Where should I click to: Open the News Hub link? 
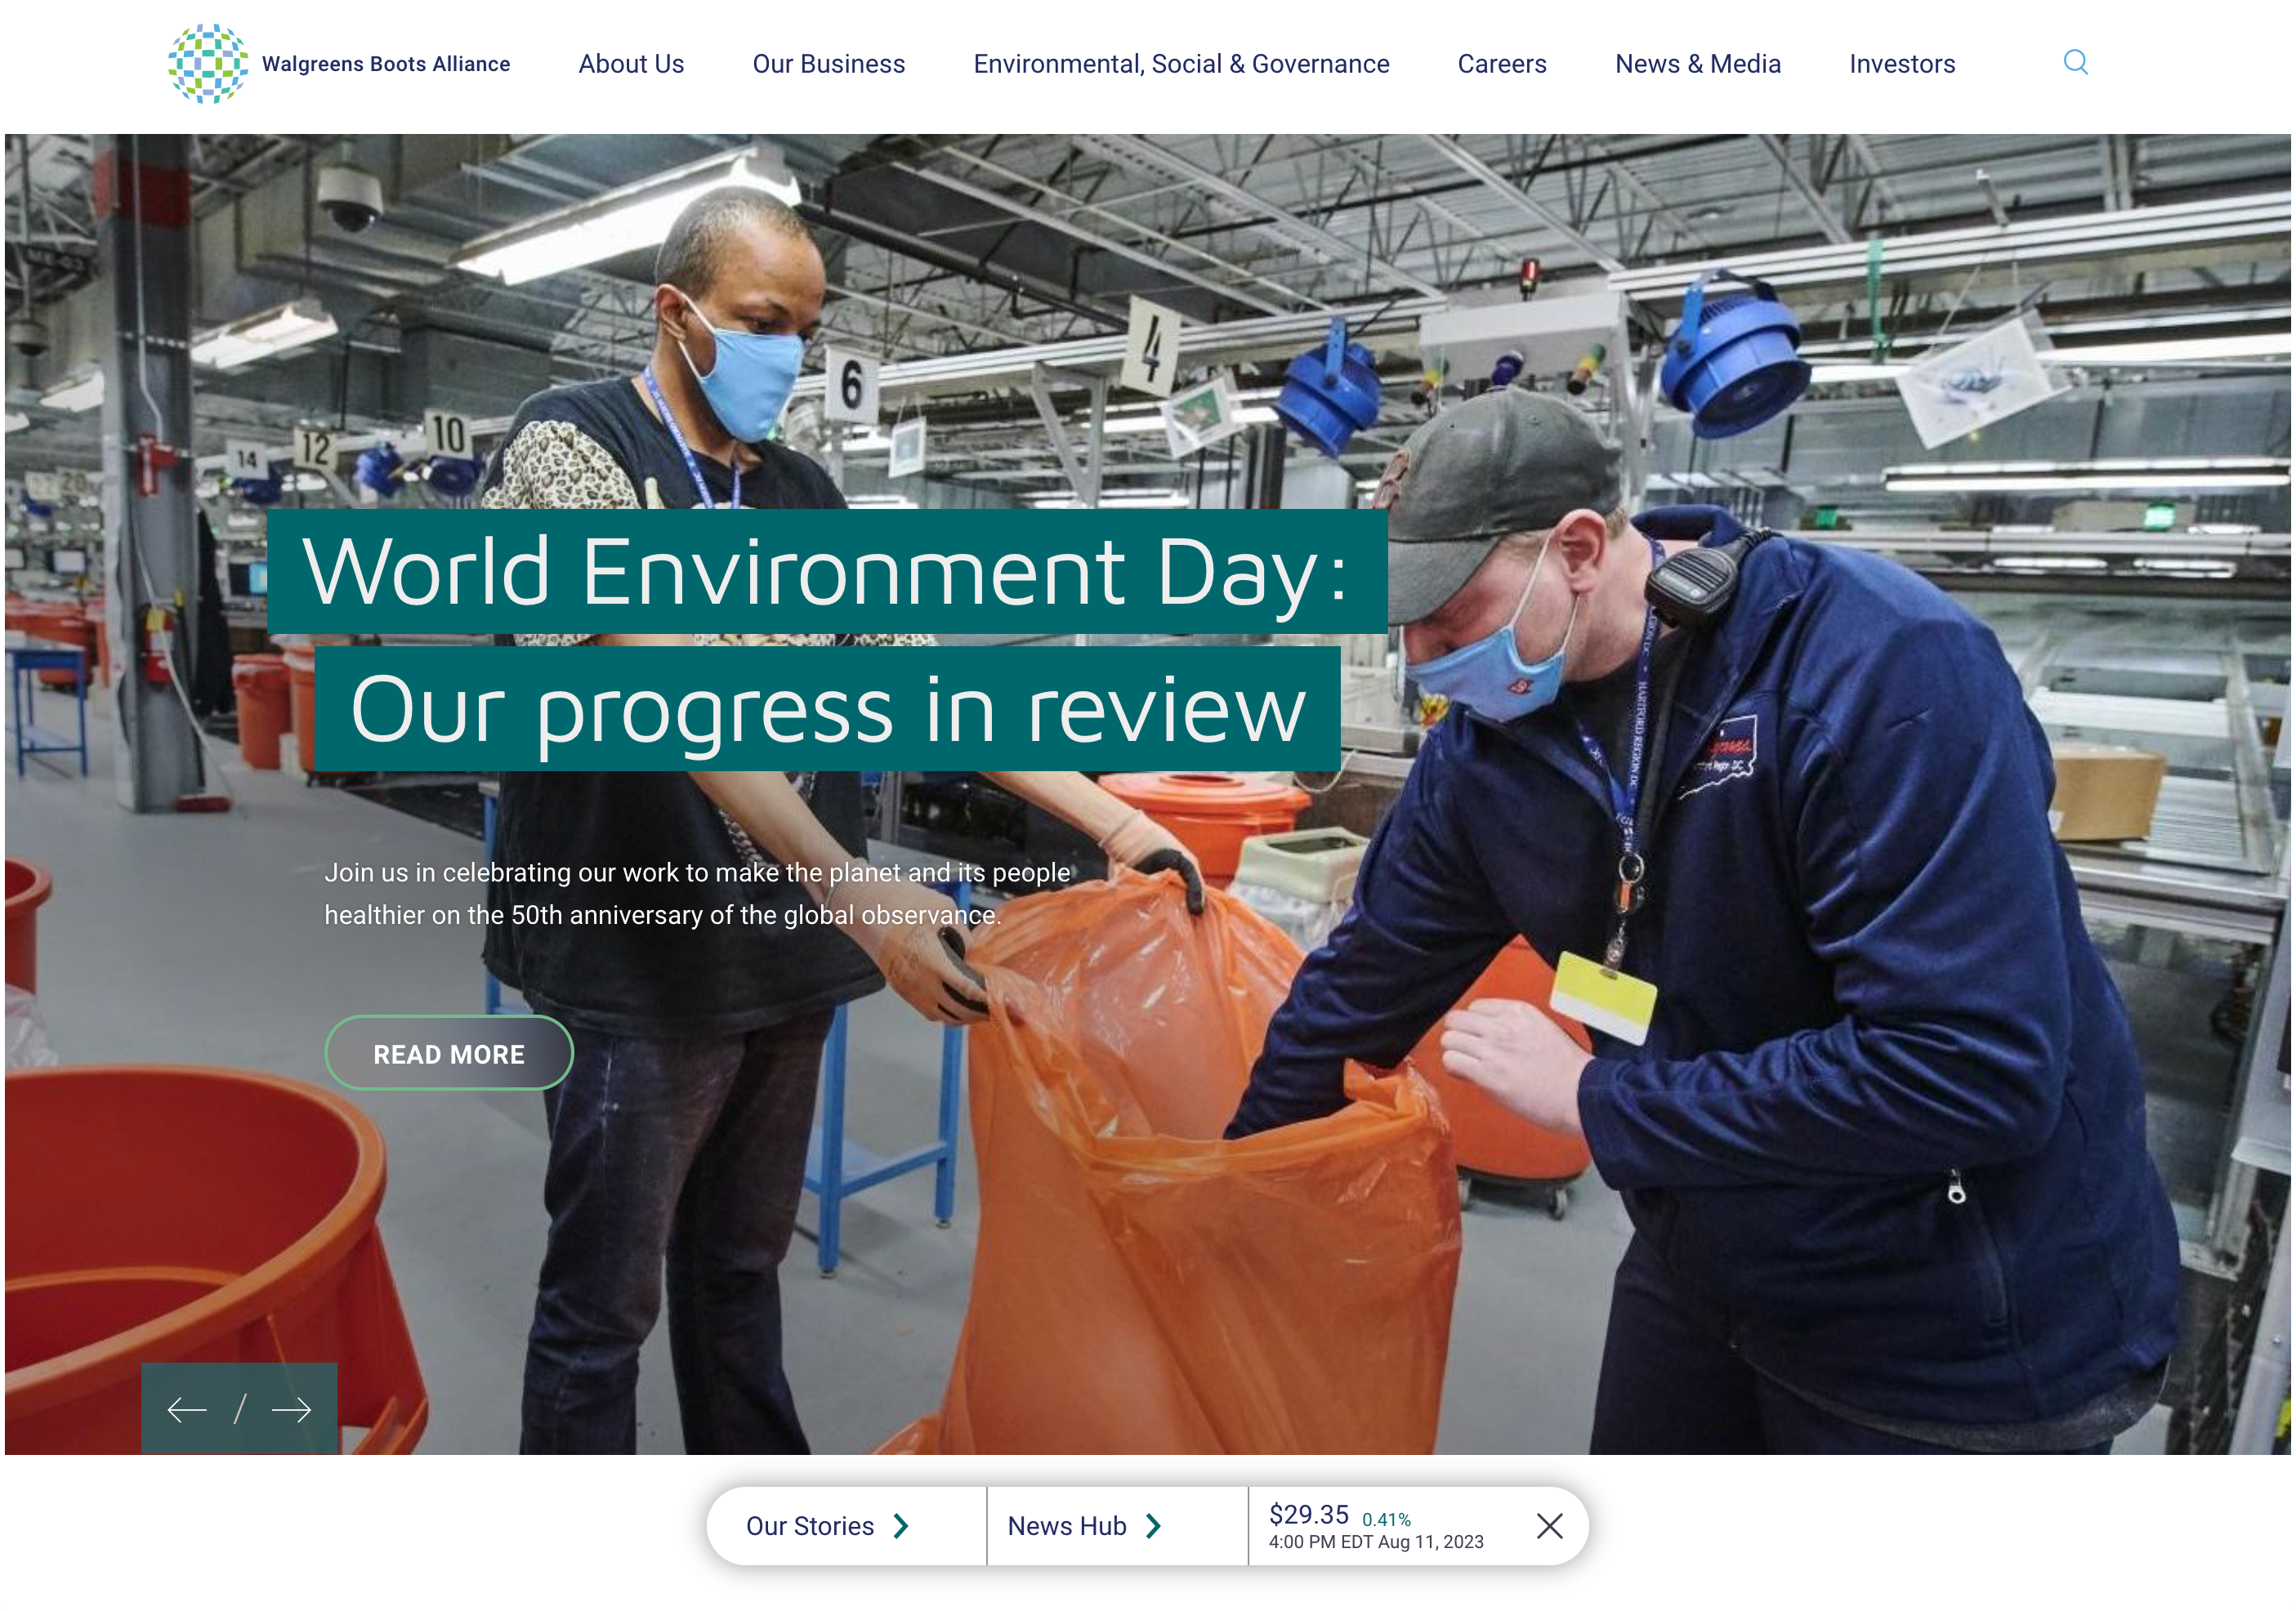coord(1066,1526)
